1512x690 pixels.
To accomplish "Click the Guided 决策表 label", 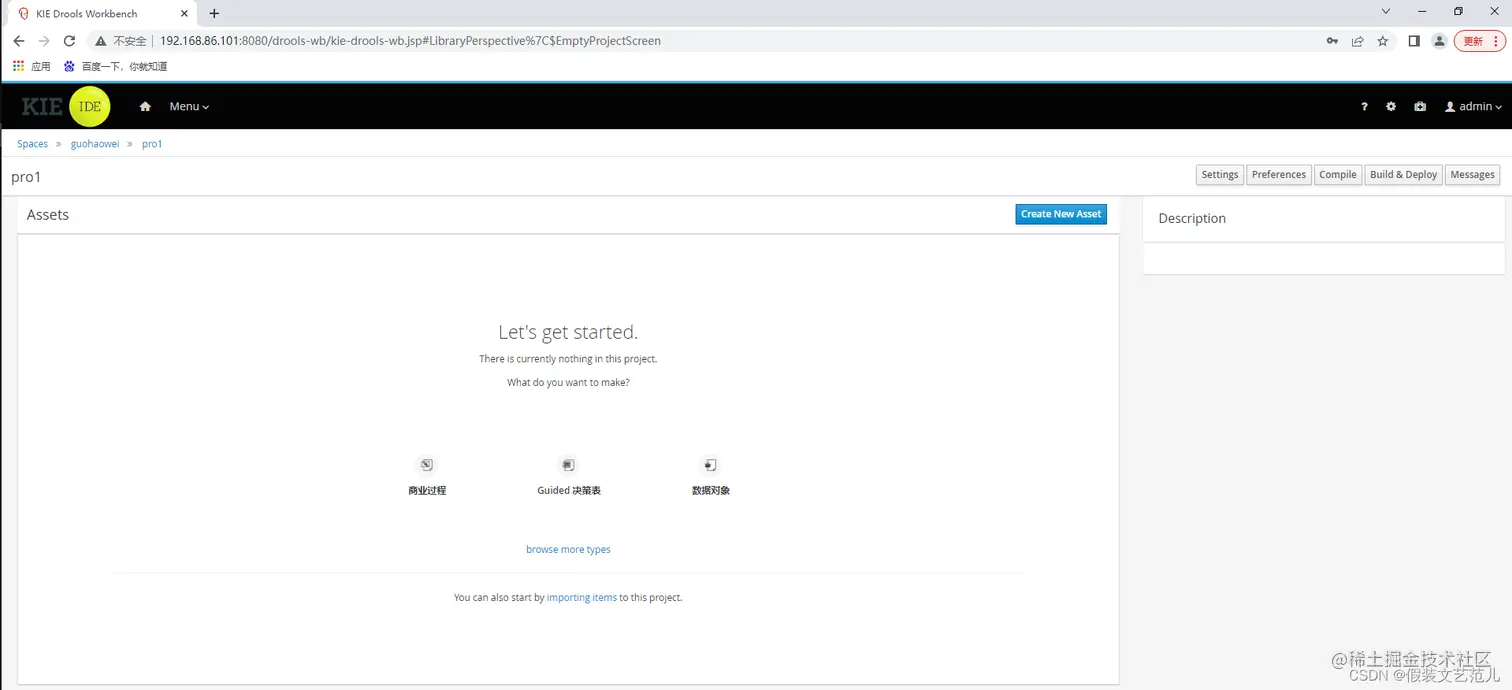I will [569, 491].
